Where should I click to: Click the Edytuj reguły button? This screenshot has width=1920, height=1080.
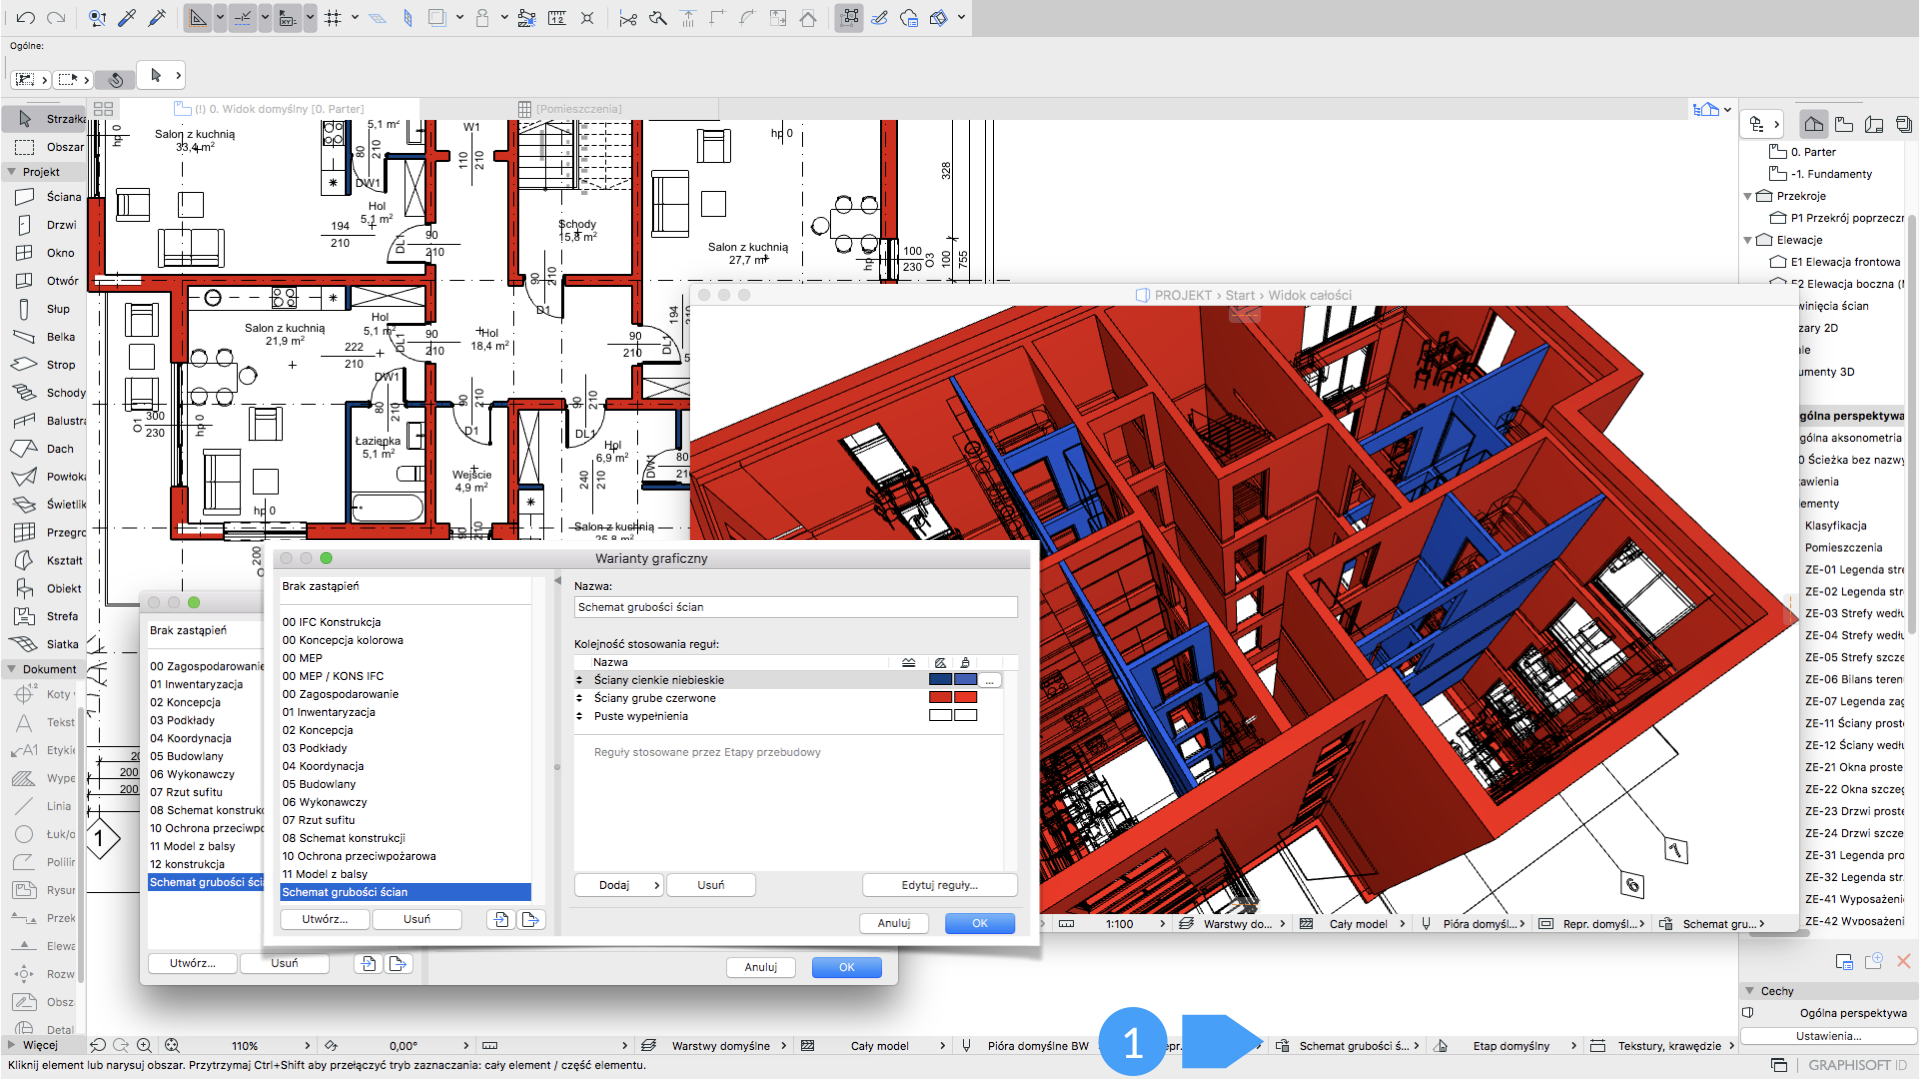(940, 885)
